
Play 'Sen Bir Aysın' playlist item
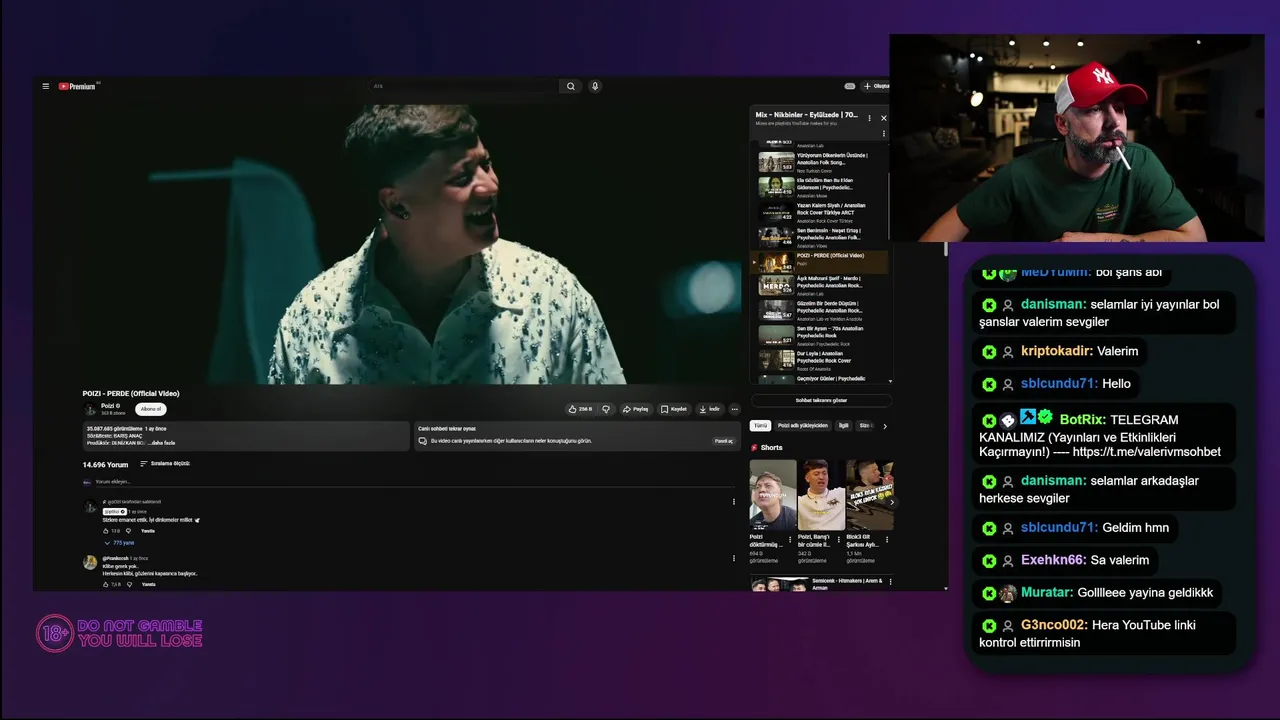(x=820, y=335)
